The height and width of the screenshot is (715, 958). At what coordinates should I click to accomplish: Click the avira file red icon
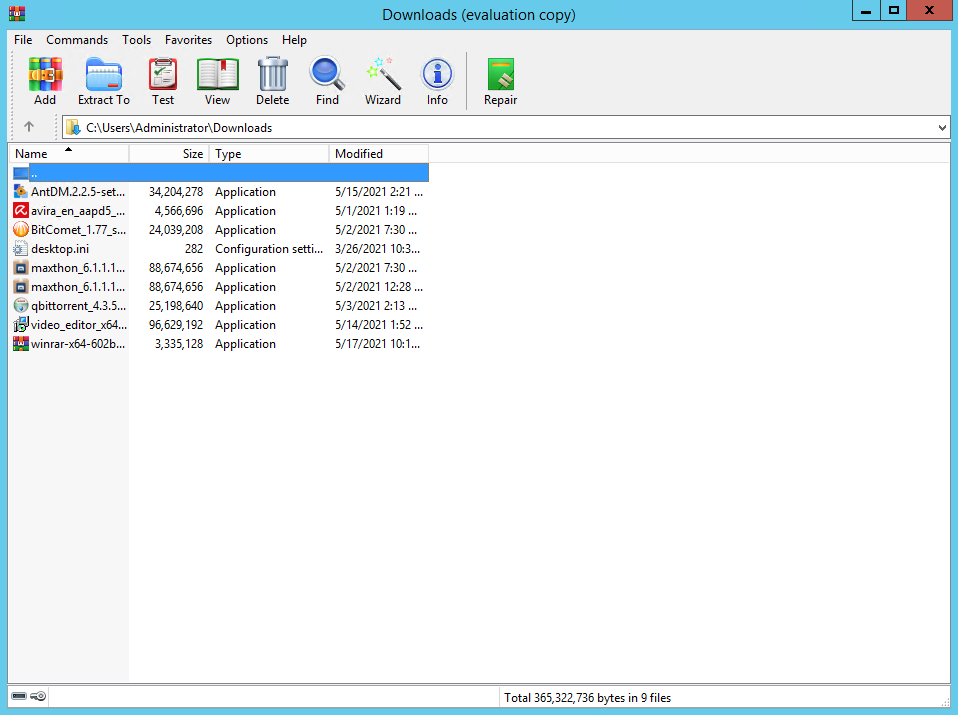pyautogui.click(x=21, y=211)
